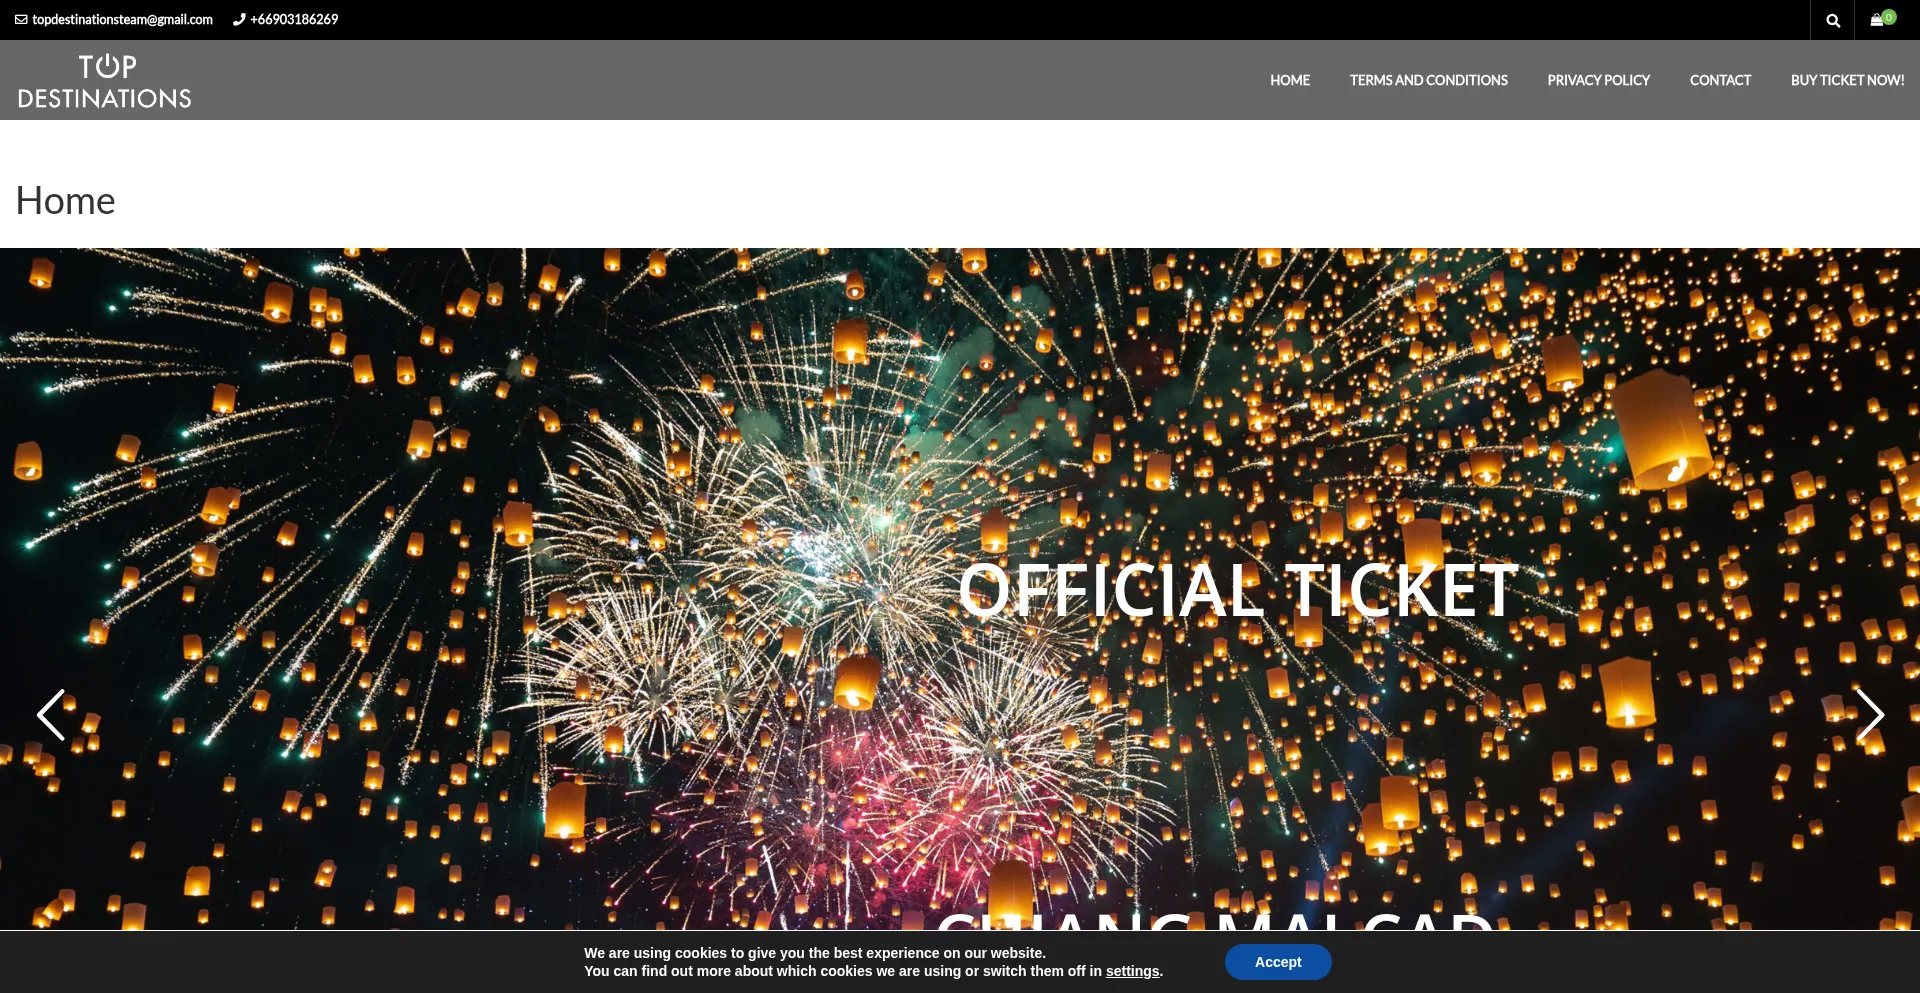Screen dimensions: 1920x993
Task: Click the Top Destinations logo
Action: tap(105, 81)
